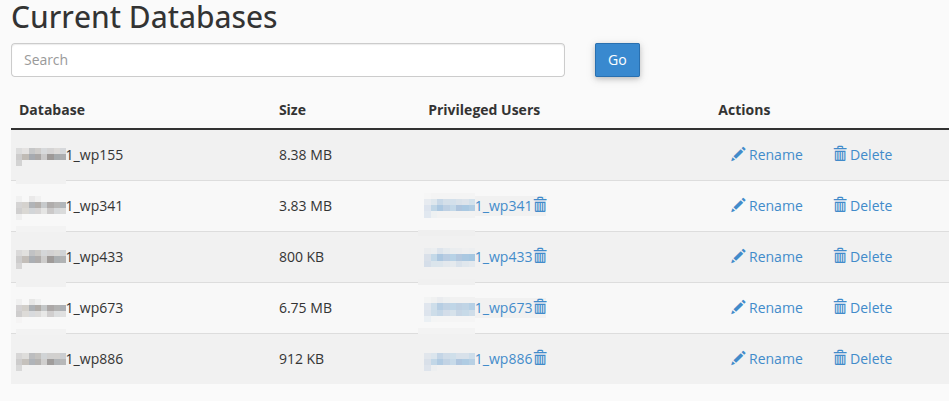Click the trash icon beside privileged user 1_wp341
The image size is (949, 401).
(x=540, y=206)
